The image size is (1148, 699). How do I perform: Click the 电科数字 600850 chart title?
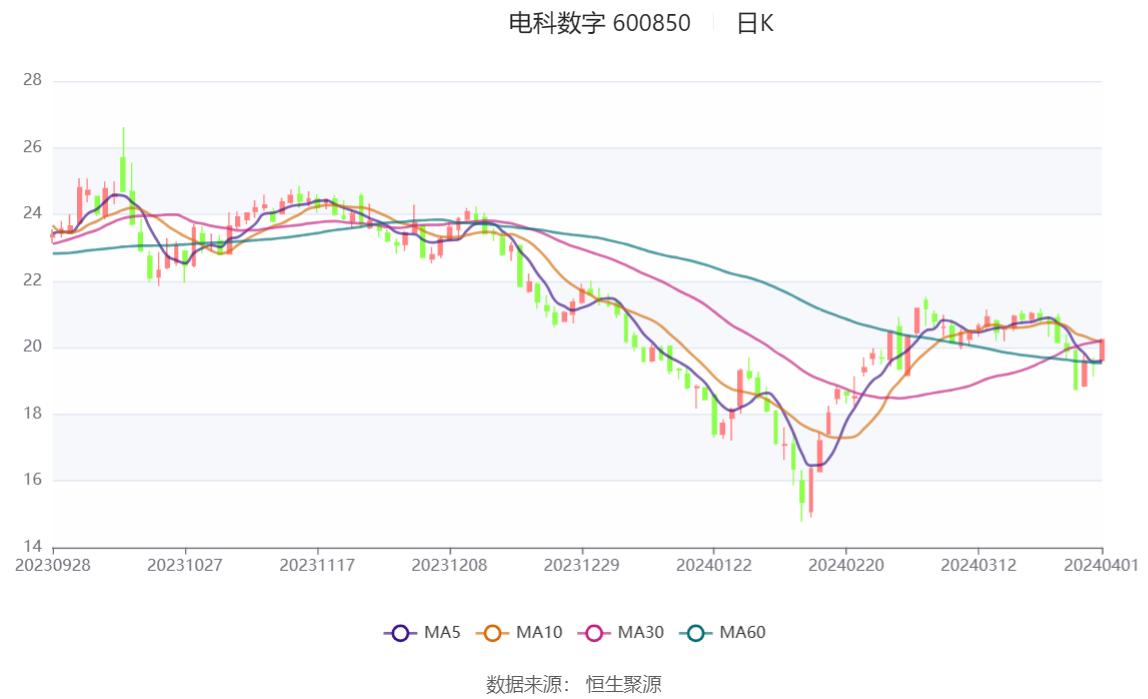(600, 23)
